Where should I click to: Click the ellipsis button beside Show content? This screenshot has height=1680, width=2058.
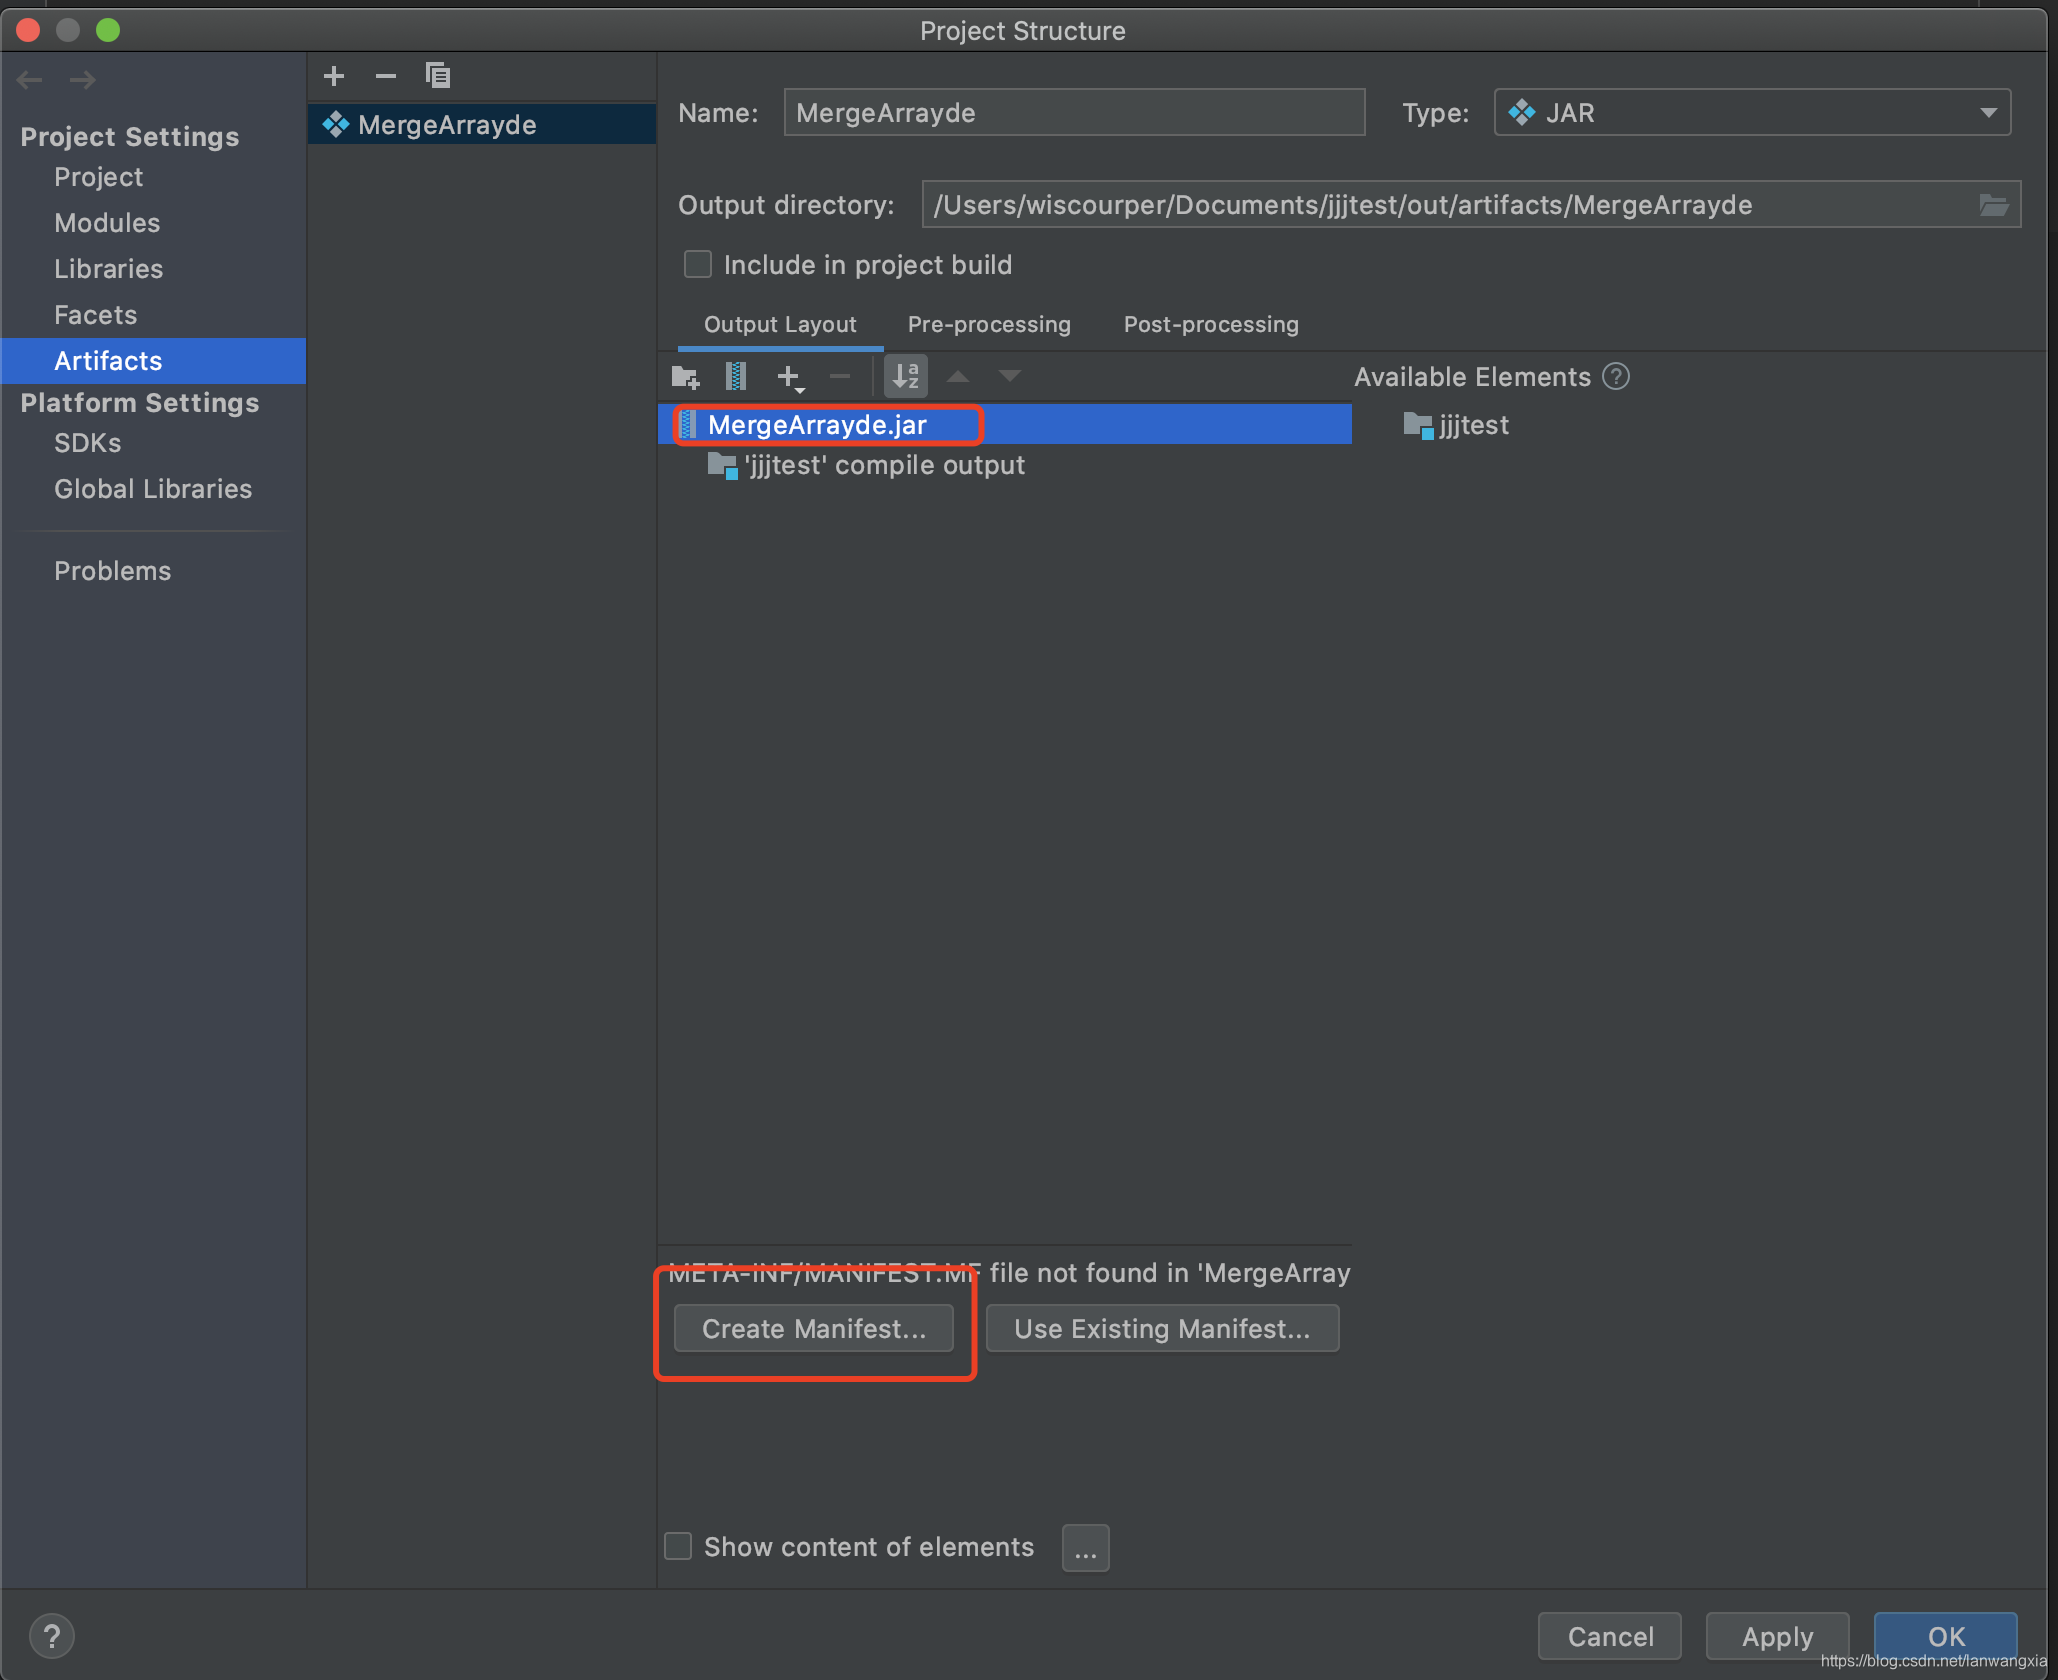[x=1085, y=1549]
